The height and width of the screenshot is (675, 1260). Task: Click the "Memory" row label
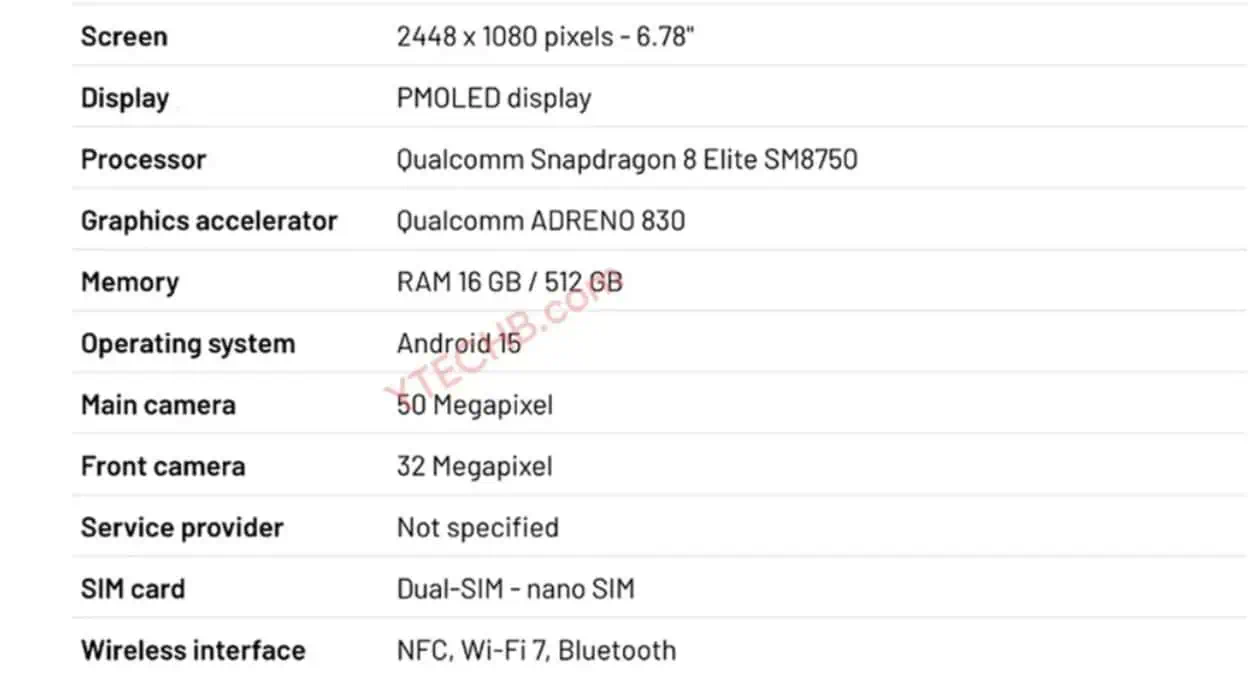[x=129, y=282]
